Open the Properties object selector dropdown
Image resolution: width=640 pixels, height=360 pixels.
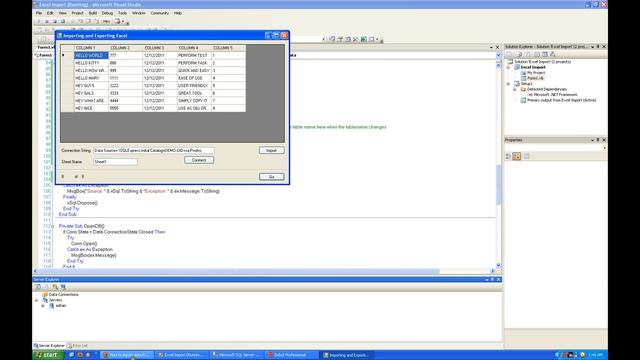[604, 148]
